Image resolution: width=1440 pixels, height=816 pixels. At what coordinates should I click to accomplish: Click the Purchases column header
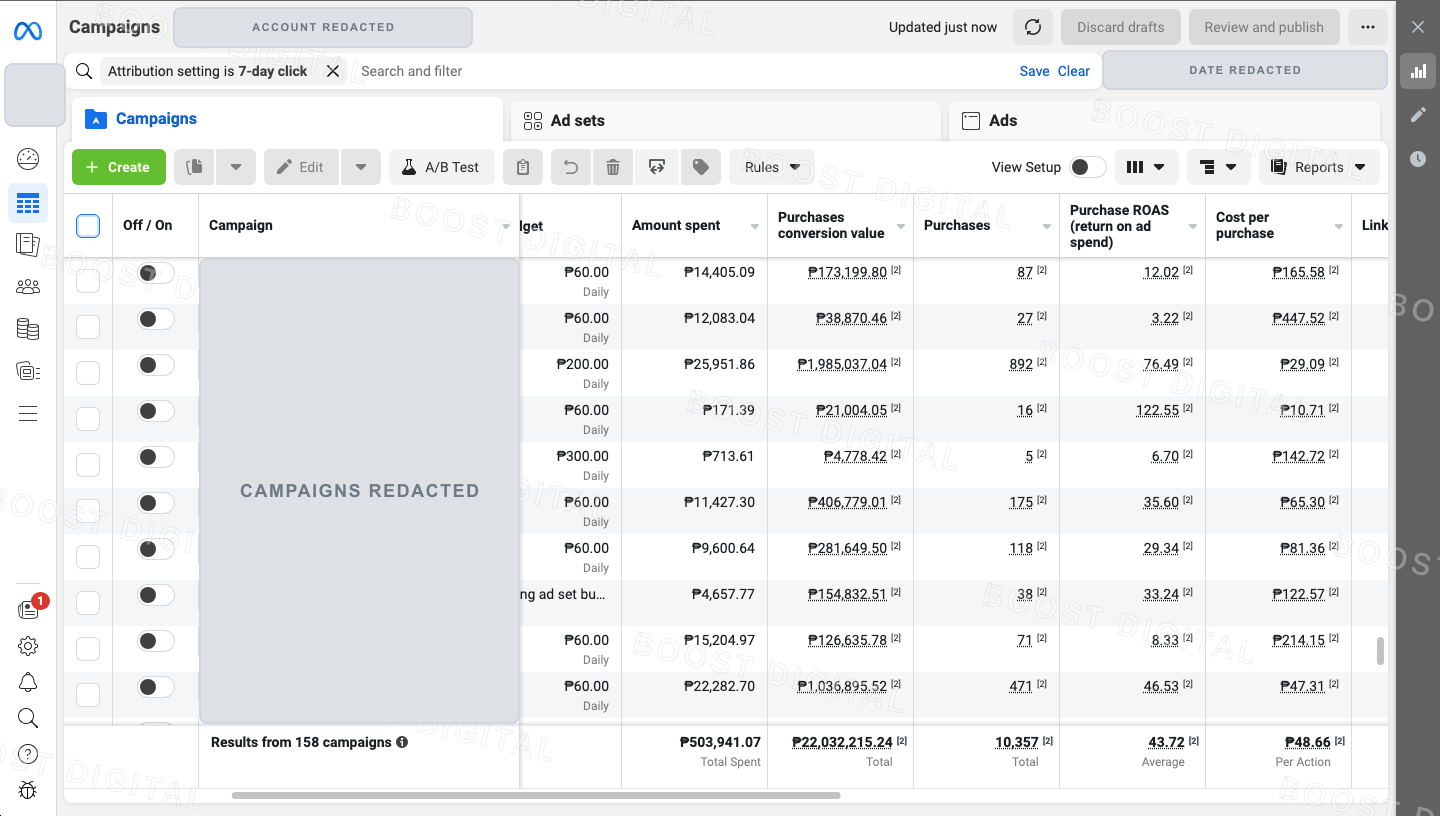(x=957, y=226)
